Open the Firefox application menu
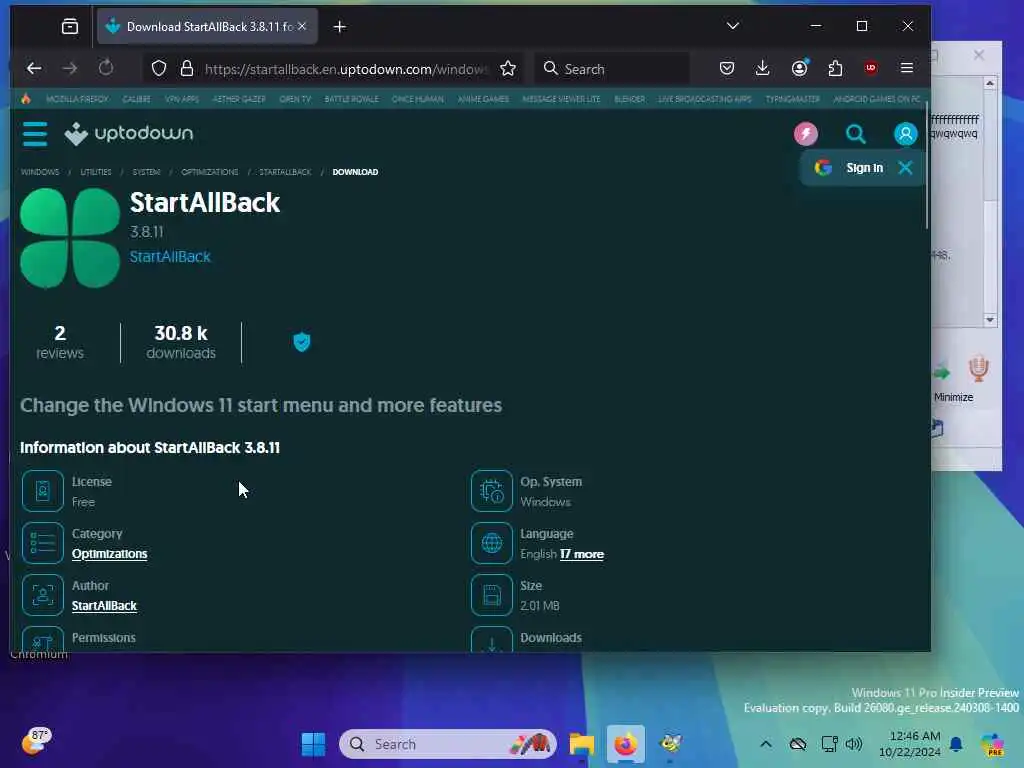Screen dimensions: 1024x768 [906, 68]
